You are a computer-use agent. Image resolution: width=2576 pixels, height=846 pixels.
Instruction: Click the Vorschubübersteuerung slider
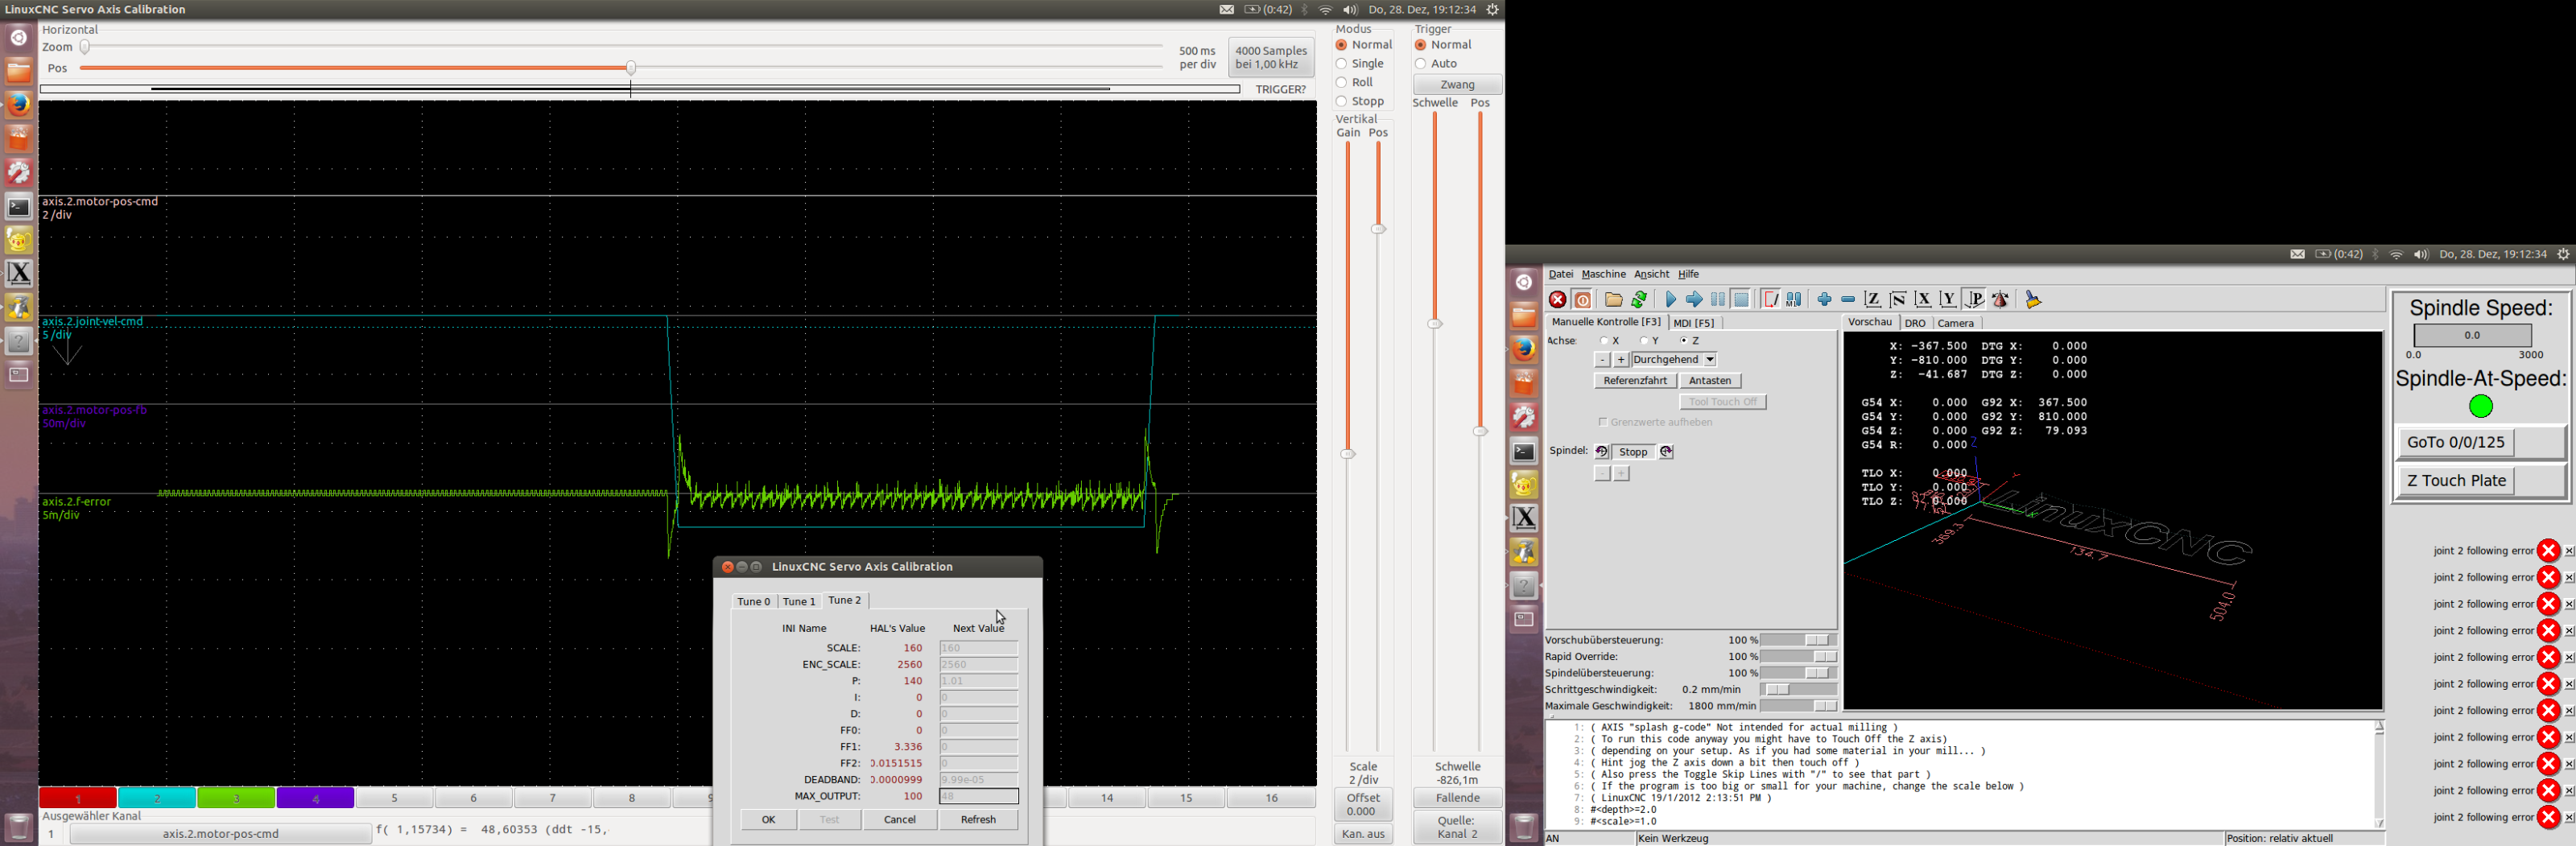pyautogui.click(x=1799, y=640)
